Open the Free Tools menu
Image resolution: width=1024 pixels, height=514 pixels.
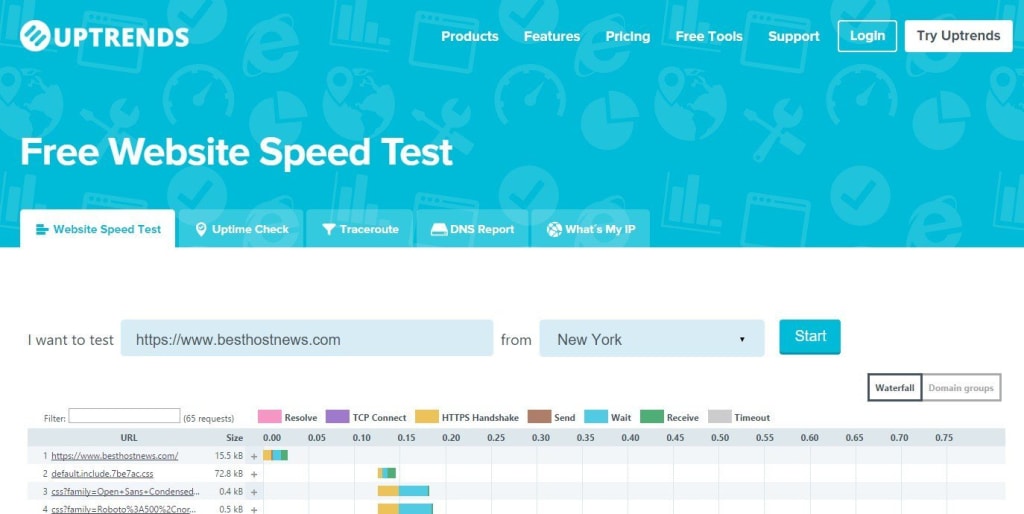(x=709, y=37)
